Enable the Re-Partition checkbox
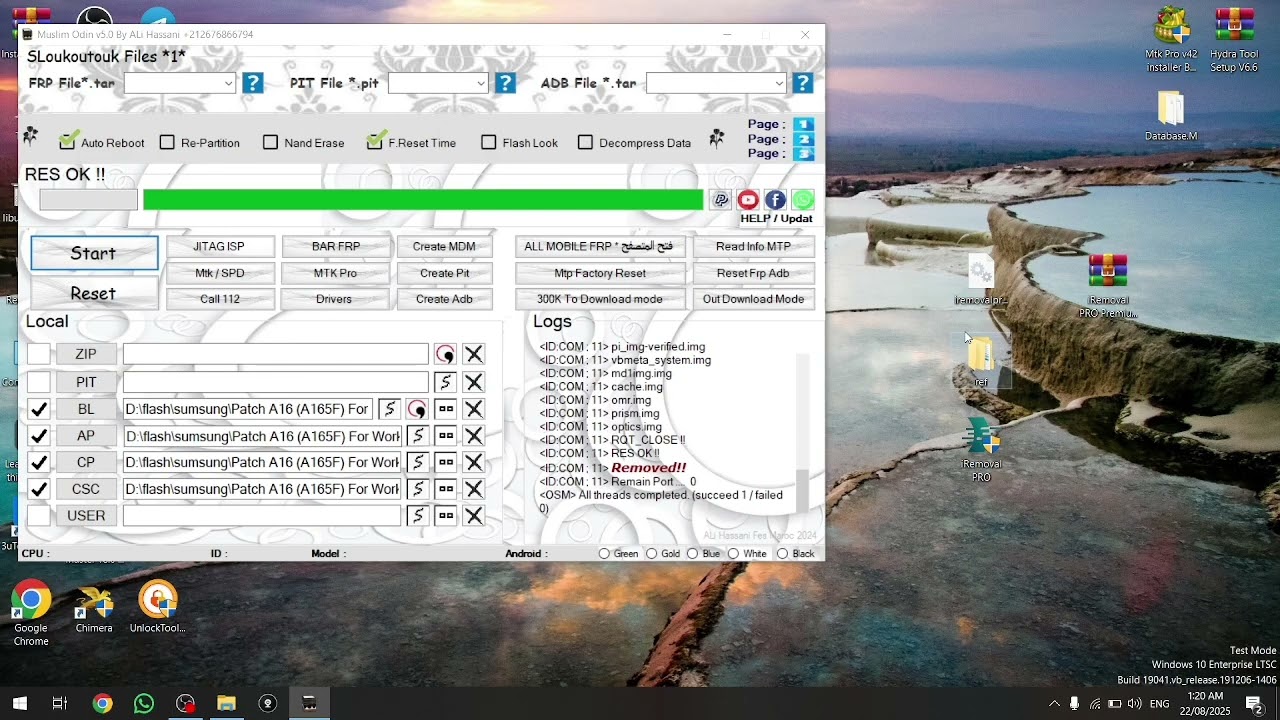 coord(167,143)
